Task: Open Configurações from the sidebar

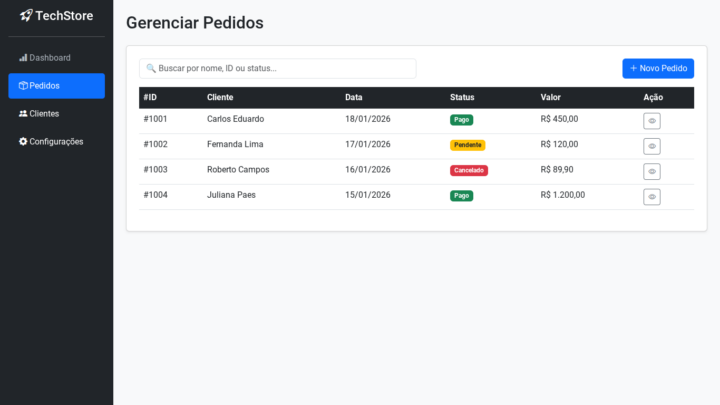Action: click(56, 142)
